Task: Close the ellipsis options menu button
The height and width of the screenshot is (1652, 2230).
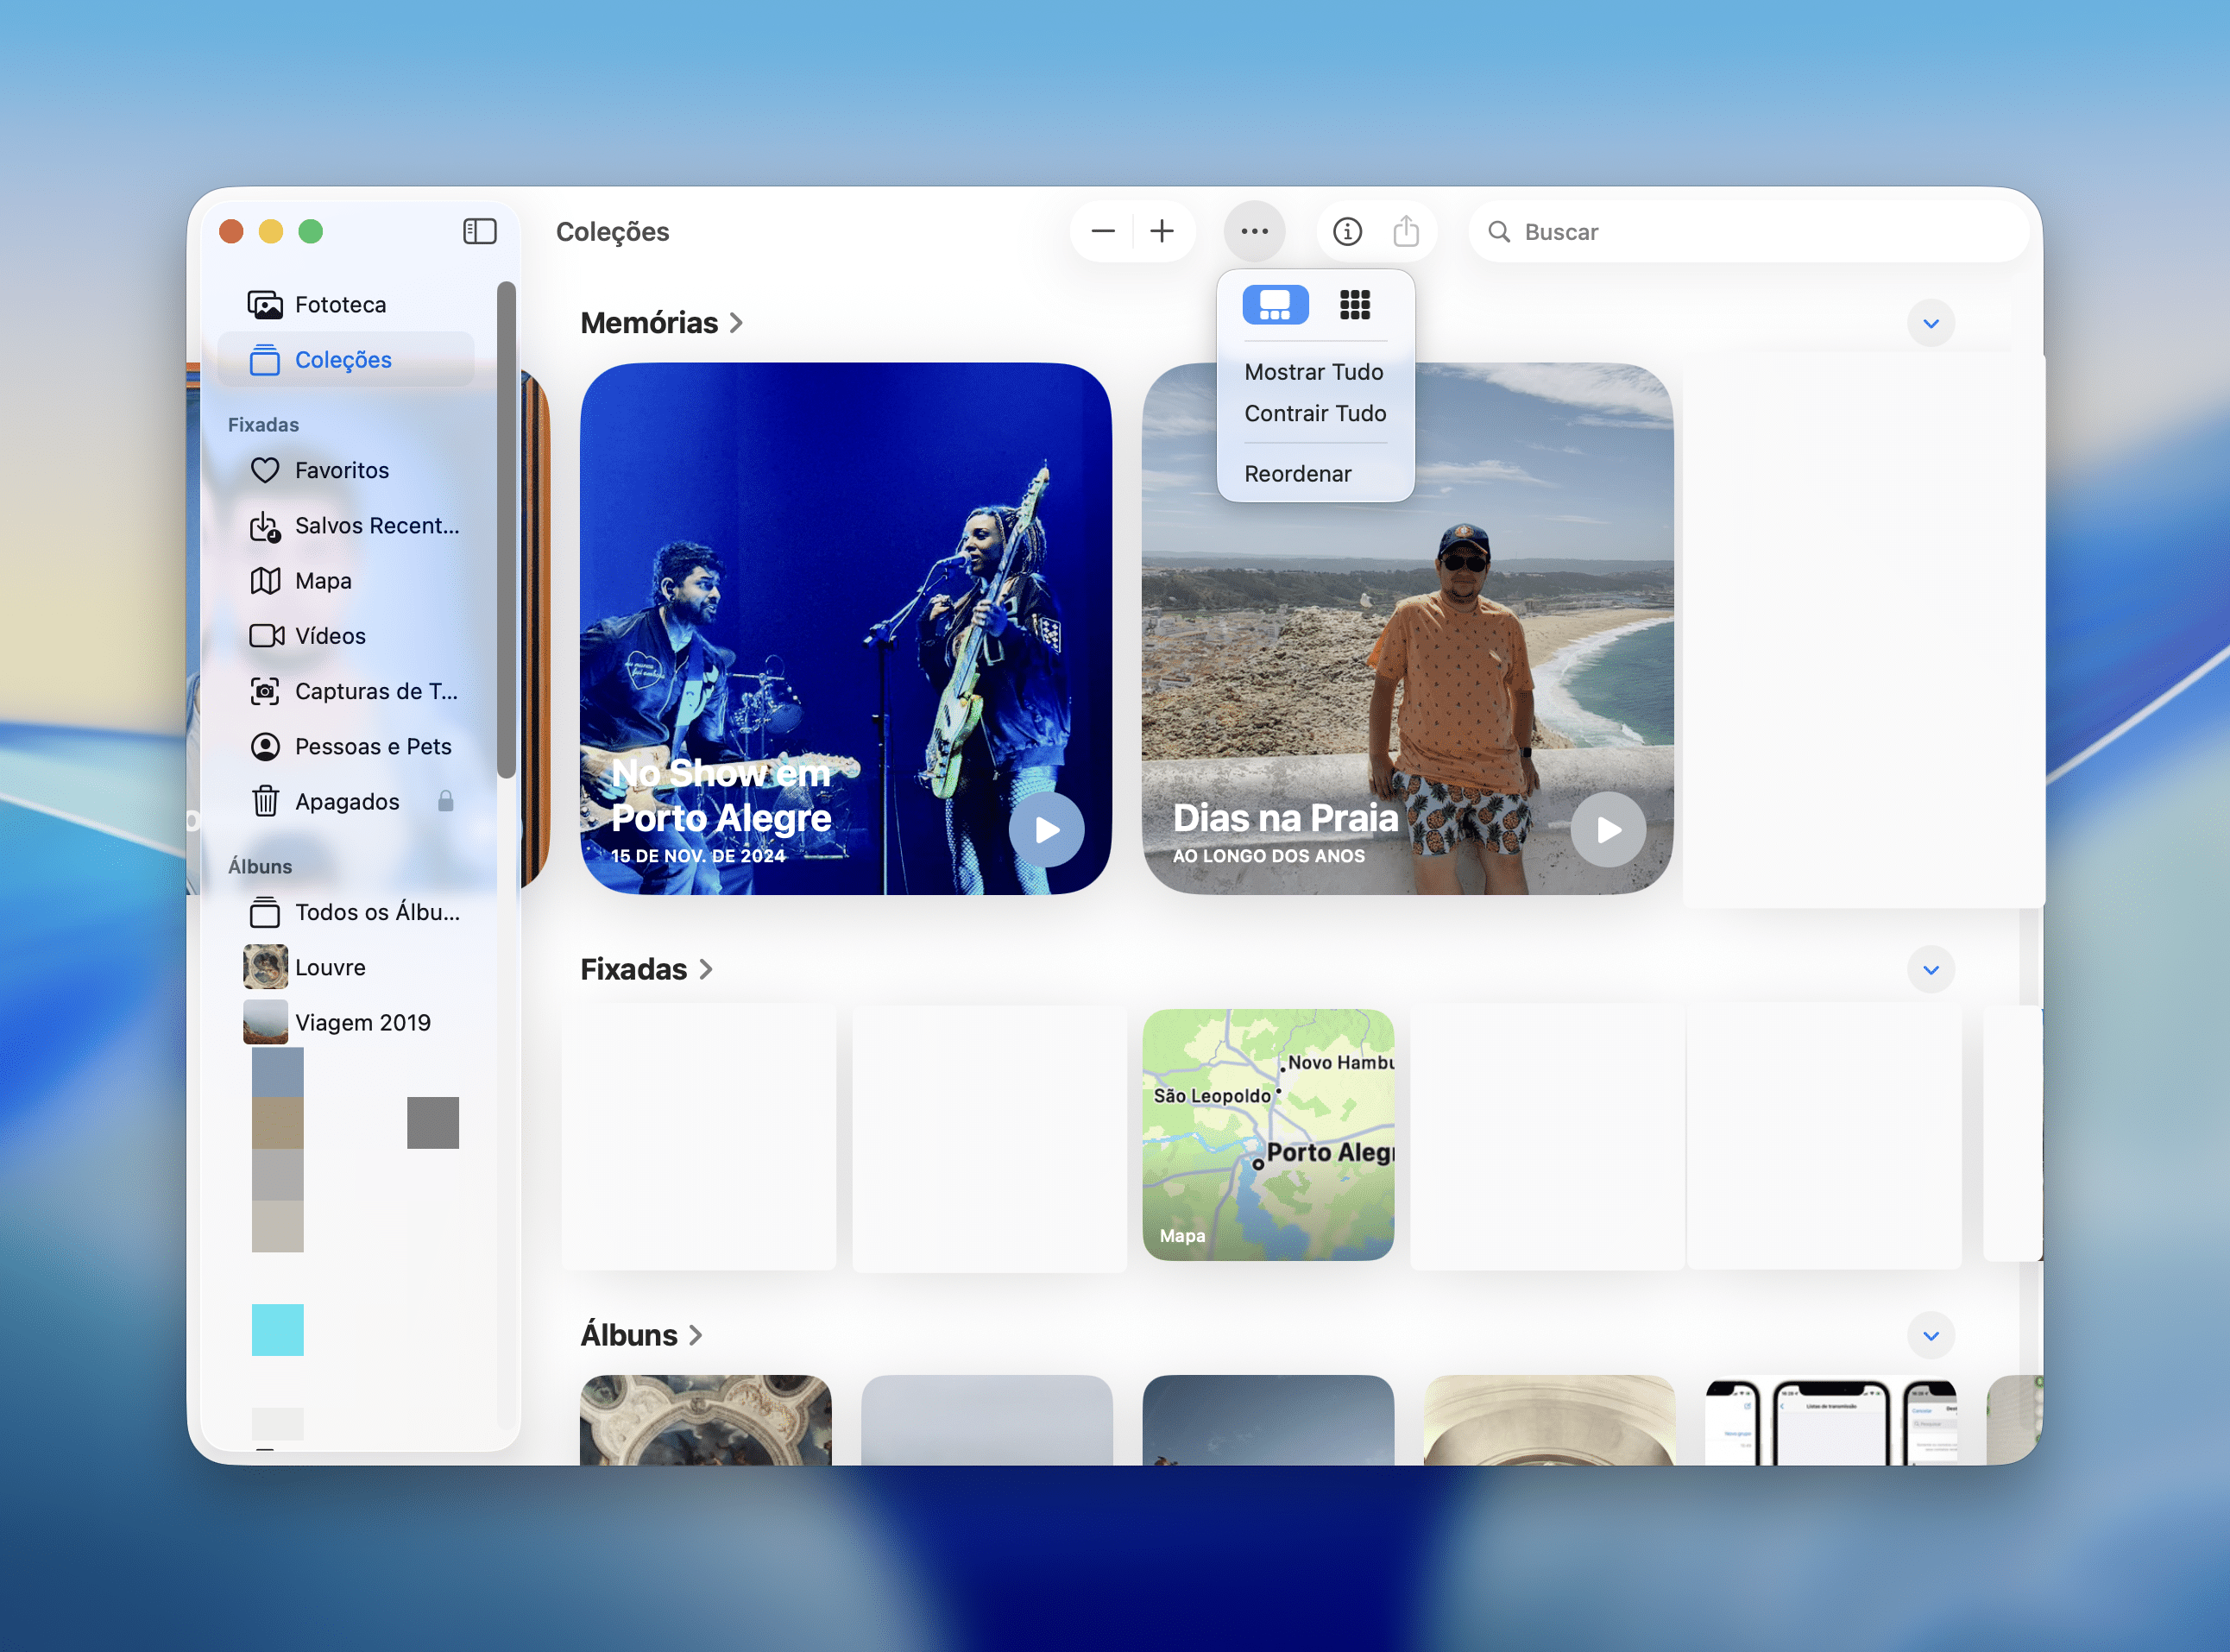Action: [1253, 232]
